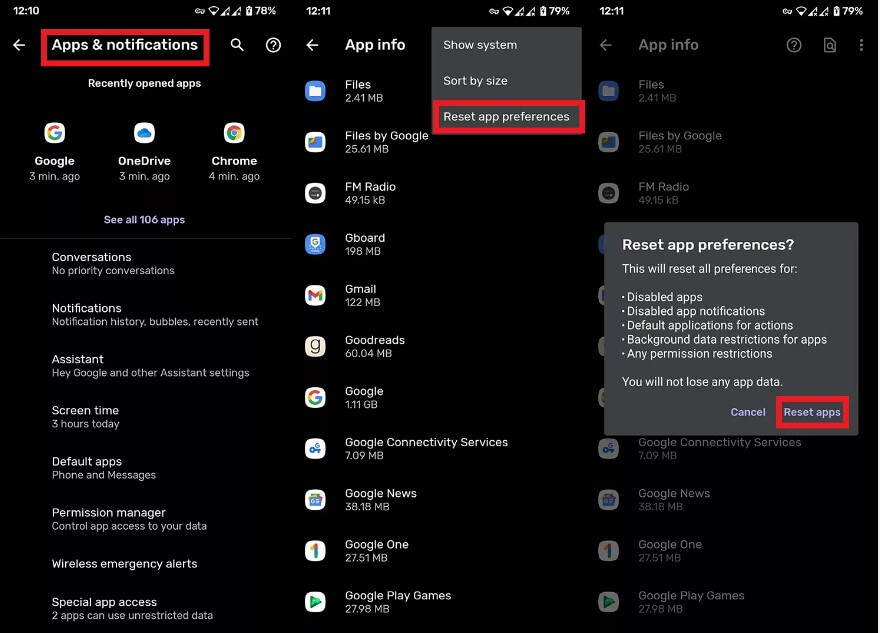
Task: Open Screen time row
Action: point(145,417)
